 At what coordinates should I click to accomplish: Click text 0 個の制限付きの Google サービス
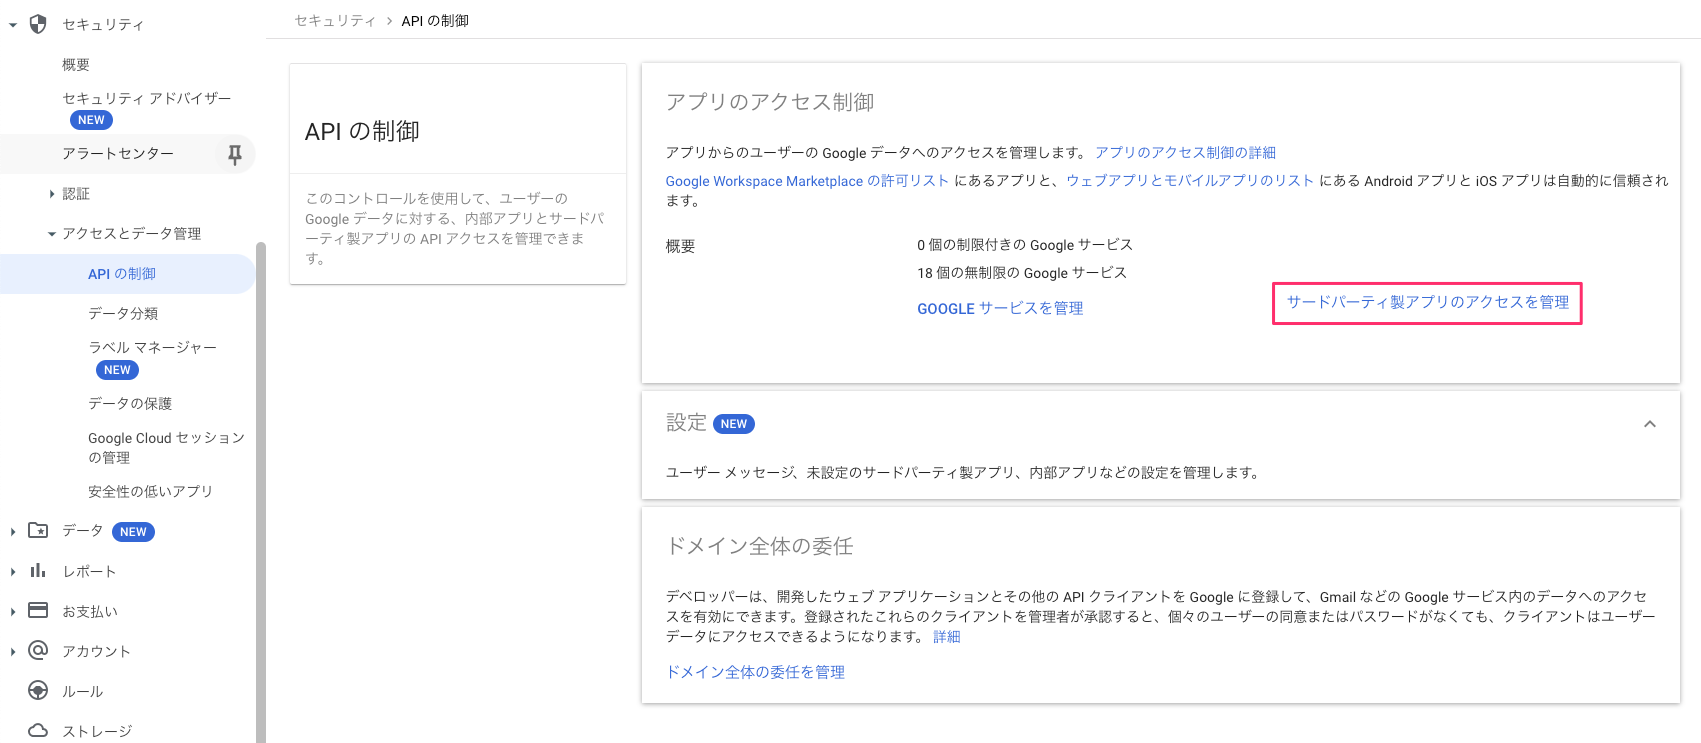tap(1025, 245)
